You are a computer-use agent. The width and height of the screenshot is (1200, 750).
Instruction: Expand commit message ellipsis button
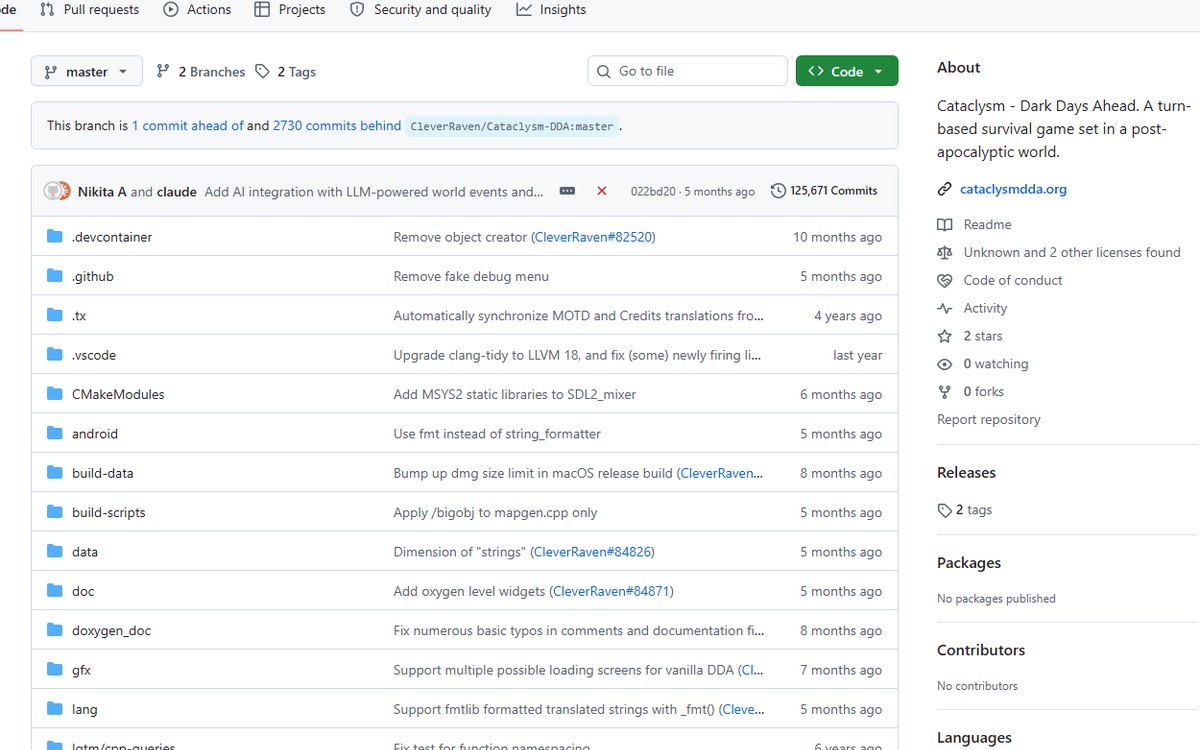click(x=567, y=191)
